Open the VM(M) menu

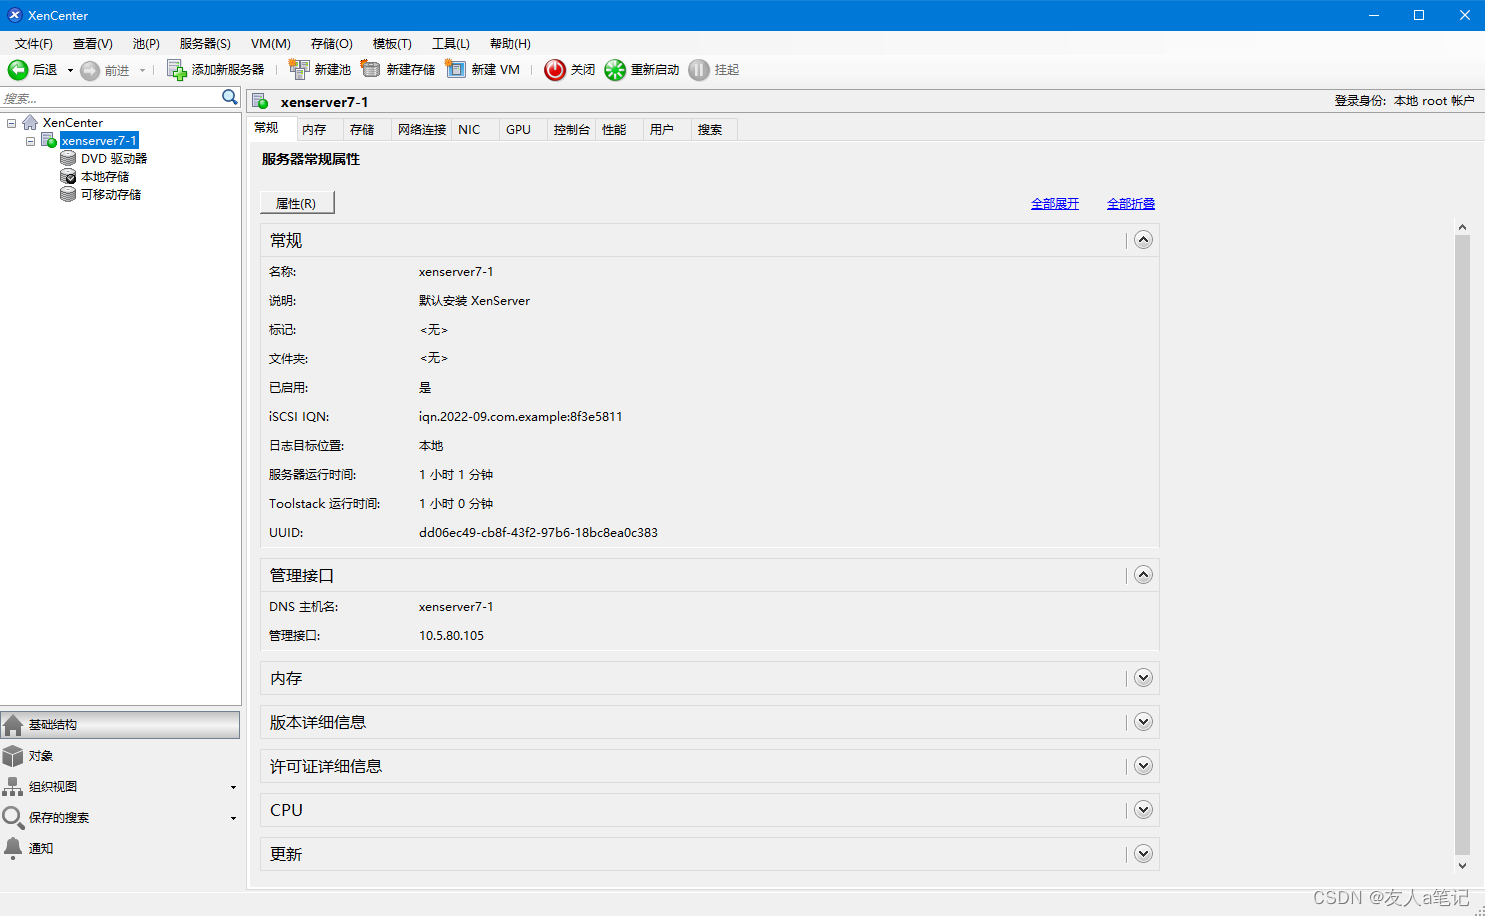coord(271,44)
